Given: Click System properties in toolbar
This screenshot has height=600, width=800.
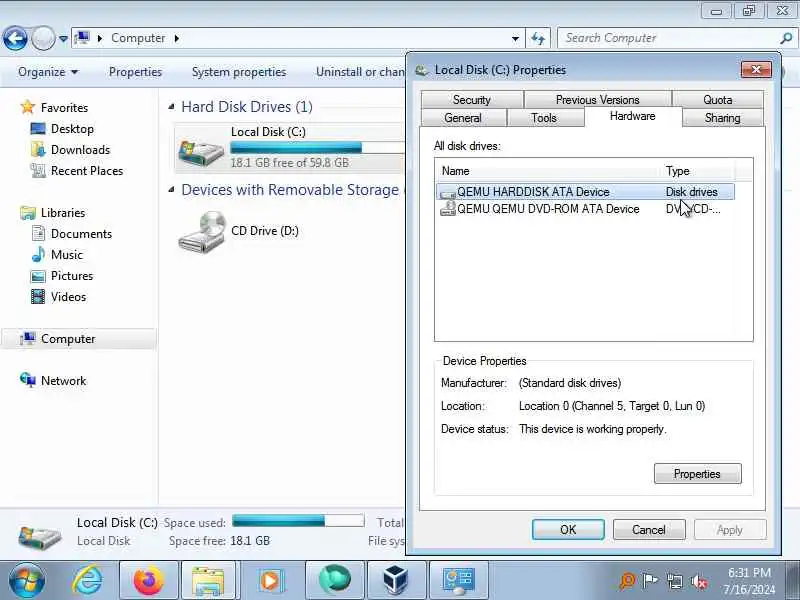Looking at the screenshot, I should pyautogui.click(x=239, y=72).
